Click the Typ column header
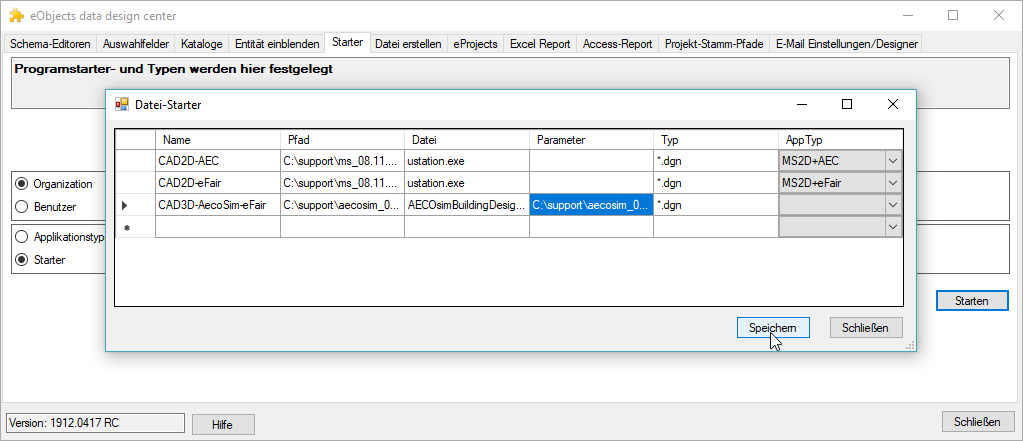Screen dimensions: 1023x441 716,140
